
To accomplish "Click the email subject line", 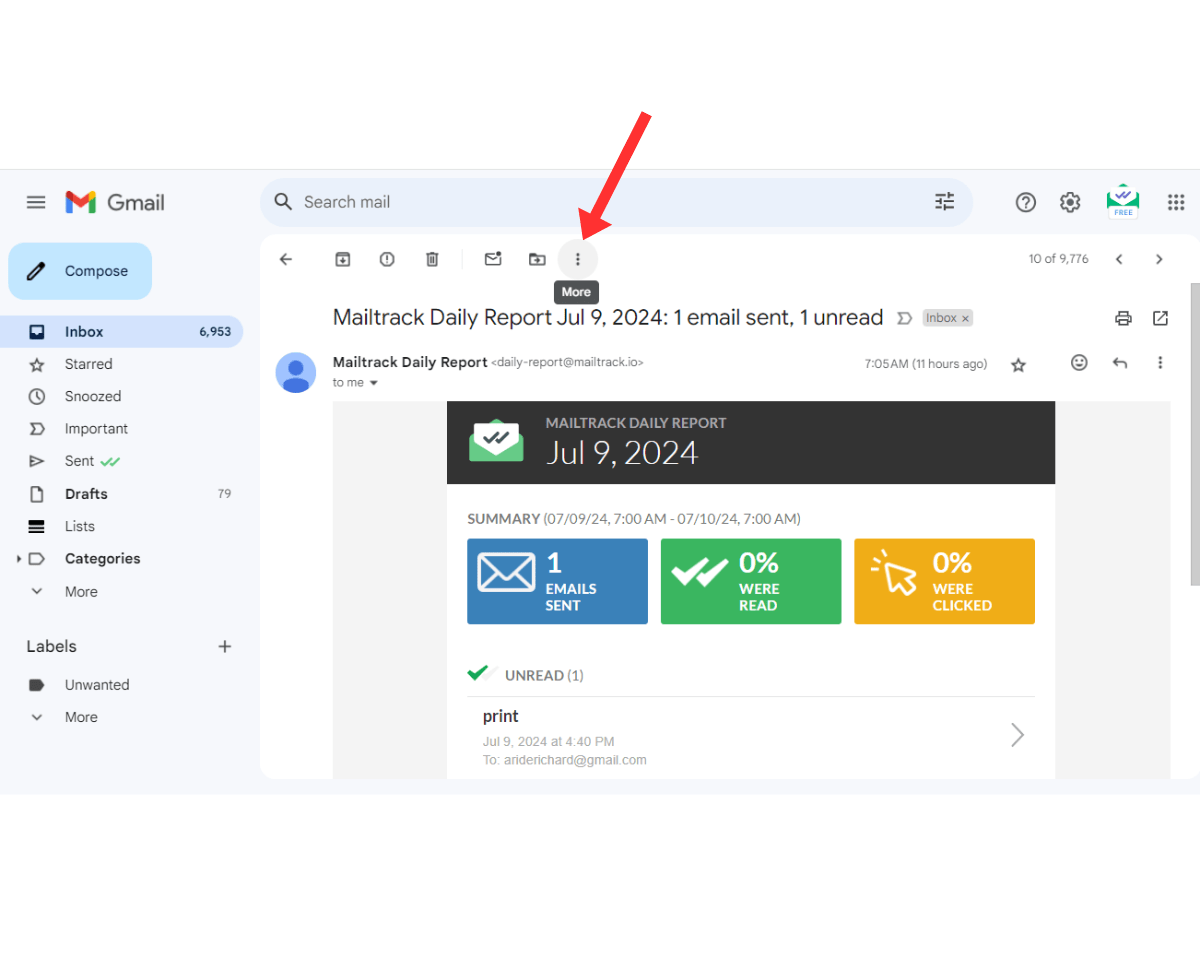I will pyautogui.click(x=608, y=318).
